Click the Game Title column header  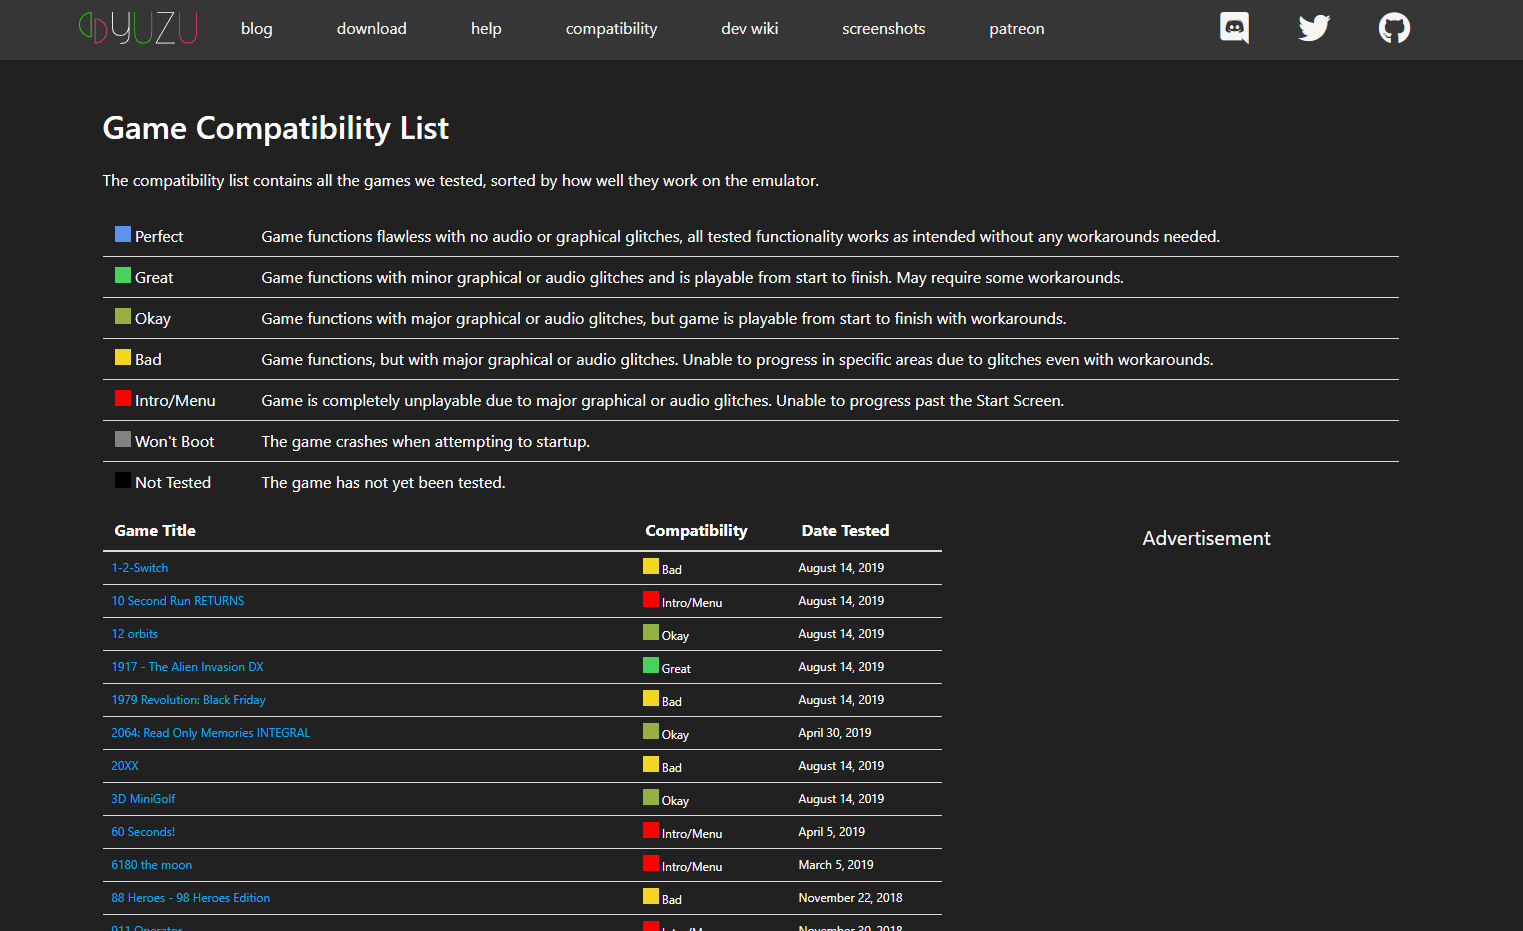pyautogui.click(x=155, y=531)
